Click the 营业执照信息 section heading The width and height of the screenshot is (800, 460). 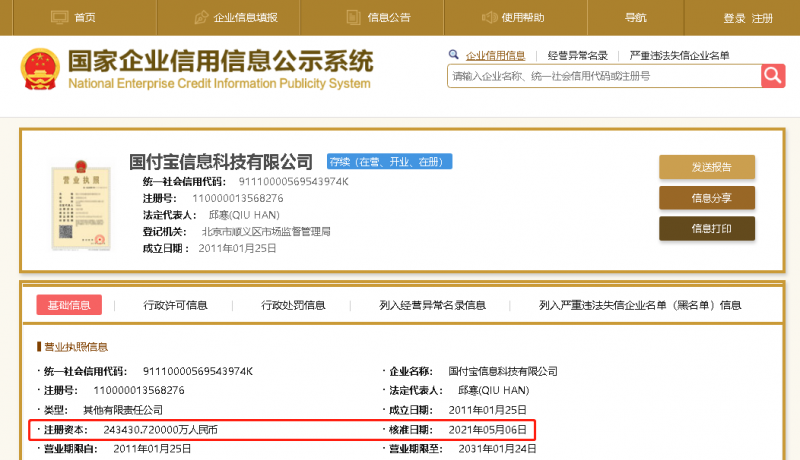tap(76, 347)
